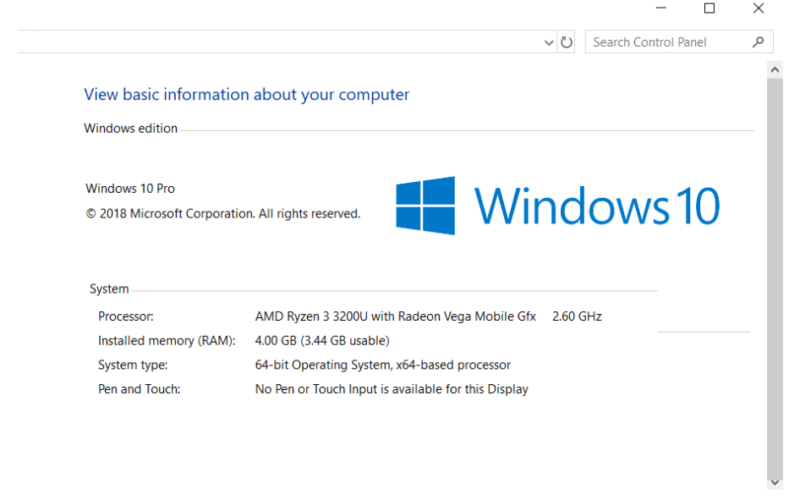Click the magnifier search icon
The width and height of the screenshot is (800, 500).
(x=758, y=42)
